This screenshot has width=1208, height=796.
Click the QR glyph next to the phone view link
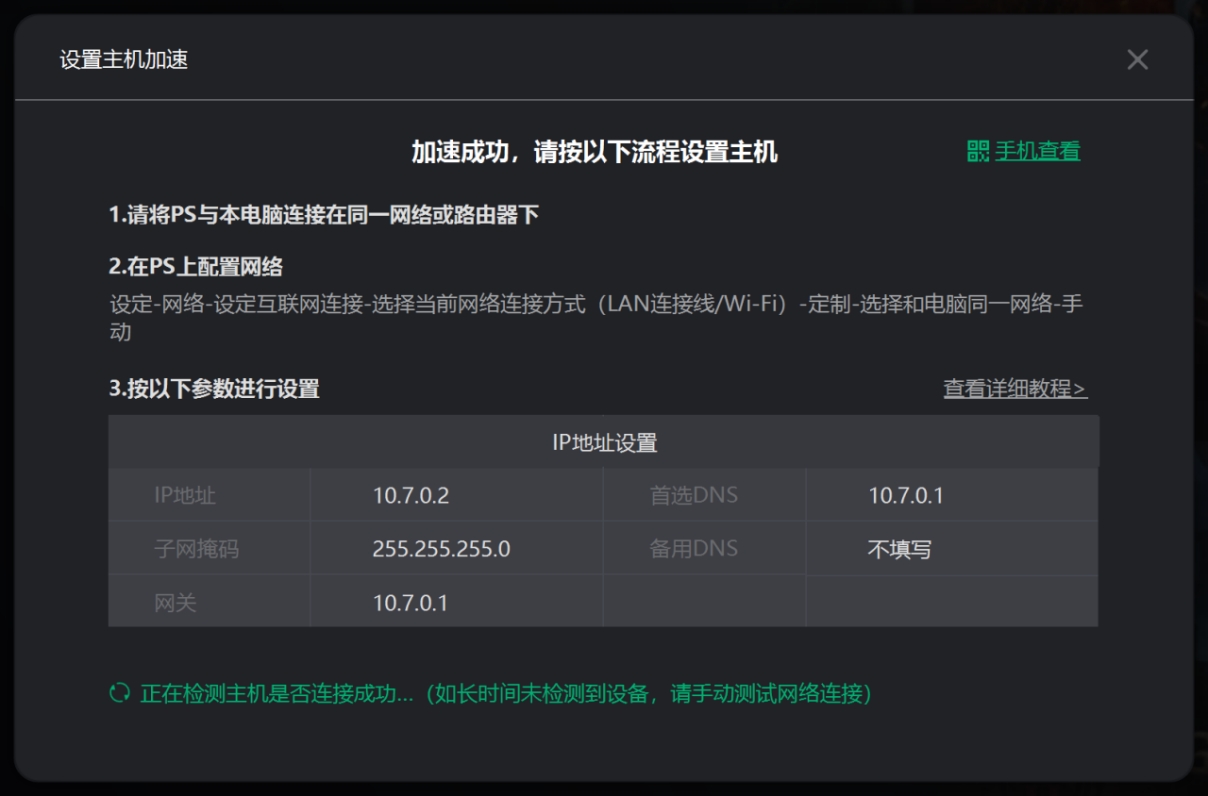[977, 153]
